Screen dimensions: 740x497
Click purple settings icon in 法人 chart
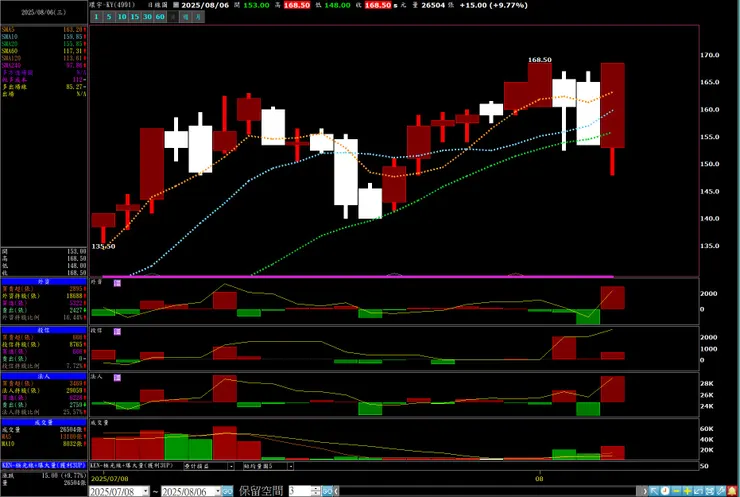117,378
